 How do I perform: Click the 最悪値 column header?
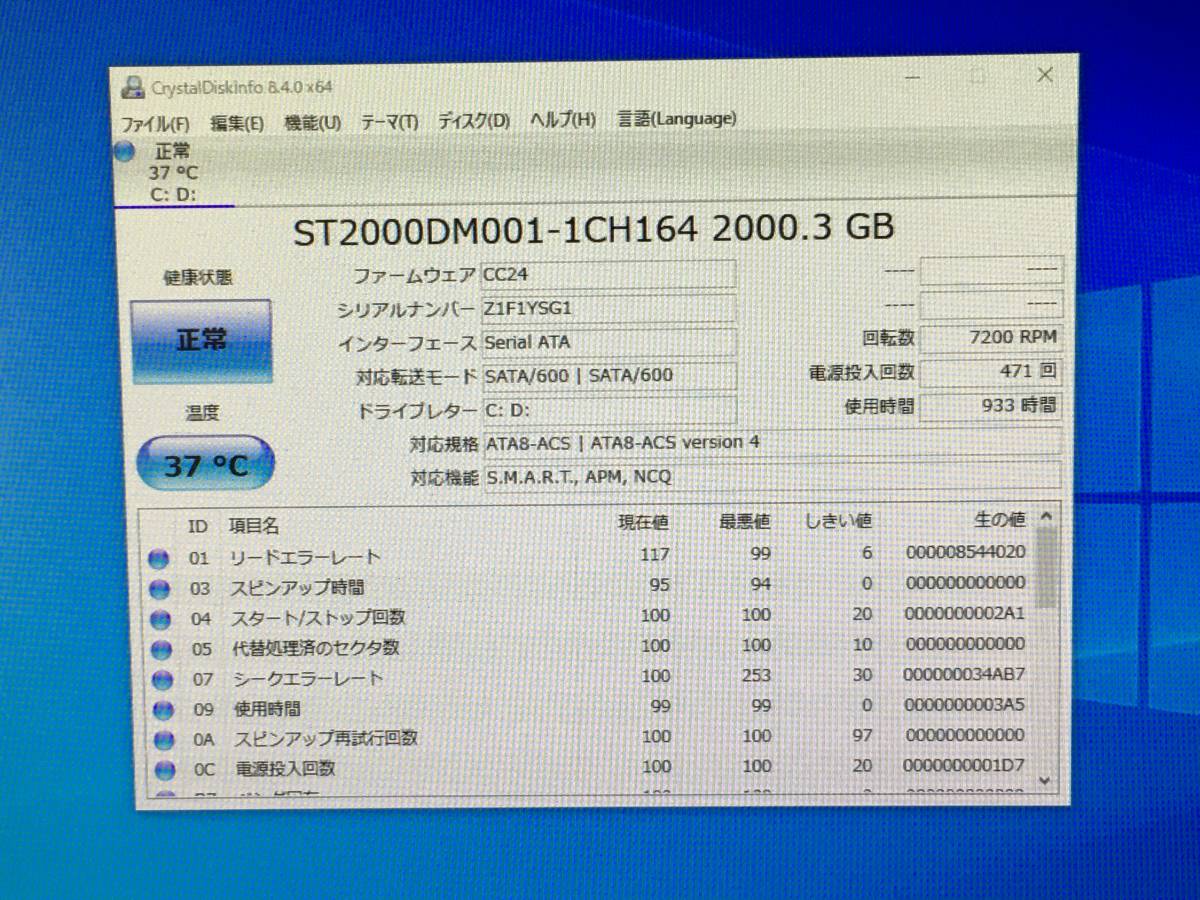point(744,522)
